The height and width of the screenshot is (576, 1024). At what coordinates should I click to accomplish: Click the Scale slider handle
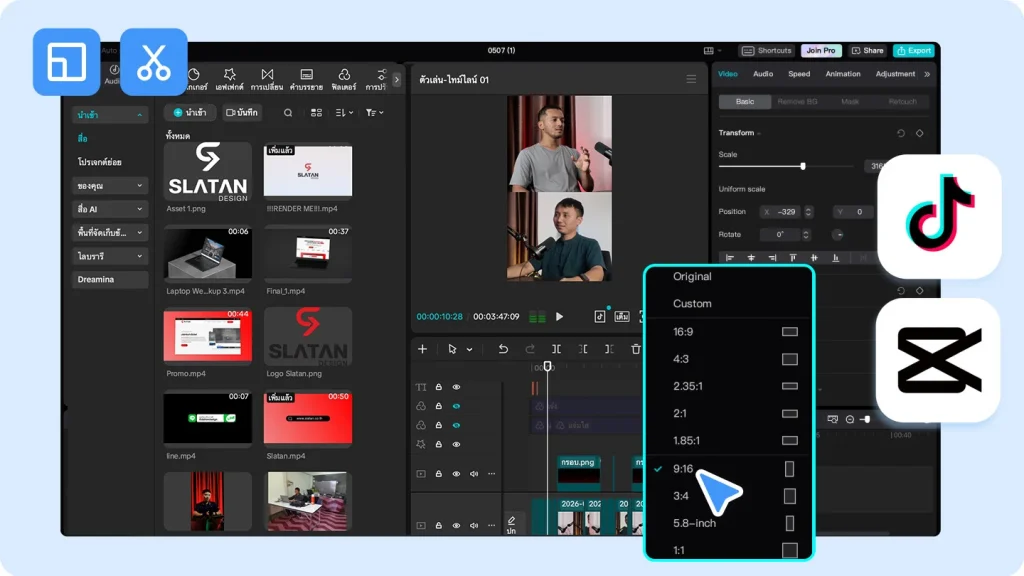[x=803, y=167]
